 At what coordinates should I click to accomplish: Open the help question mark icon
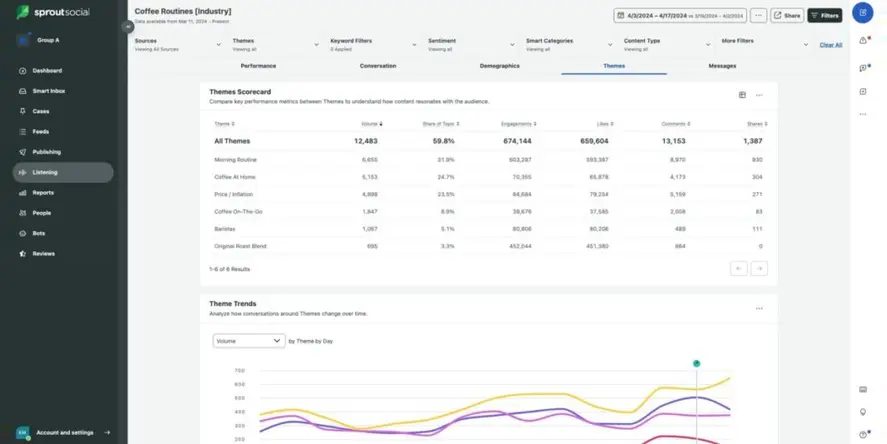863,434
